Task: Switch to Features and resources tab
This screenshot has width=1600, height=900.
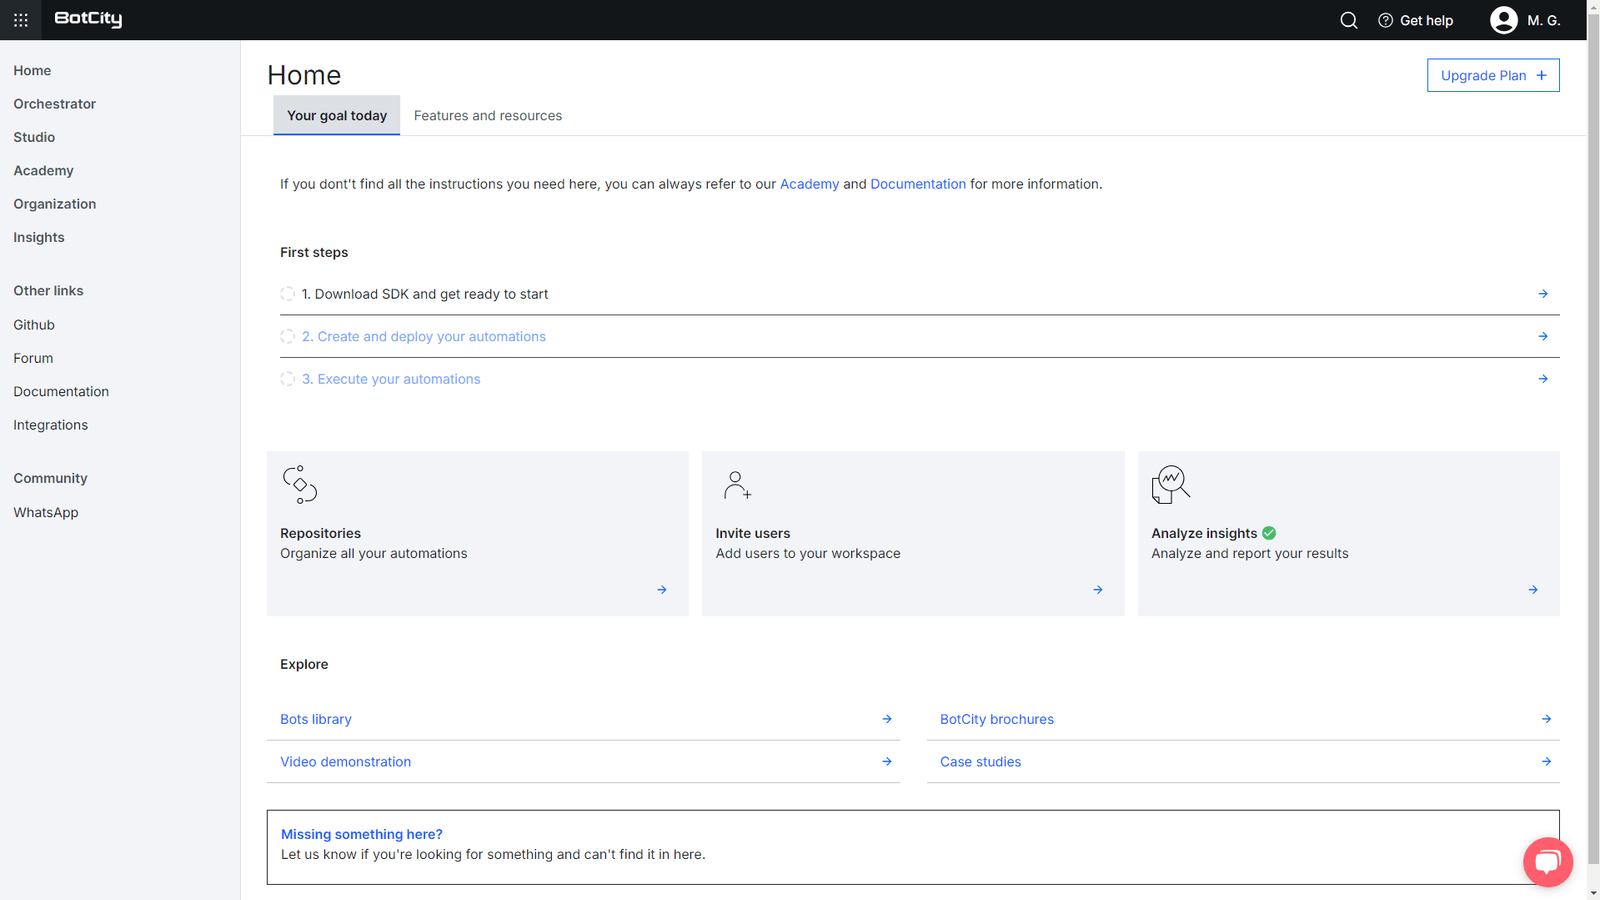Action: click(x=488, y=116)
